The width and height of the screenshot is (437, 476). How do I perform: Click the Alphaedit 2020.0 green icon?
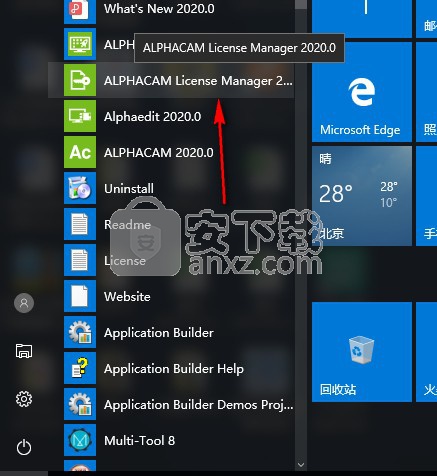80,116
